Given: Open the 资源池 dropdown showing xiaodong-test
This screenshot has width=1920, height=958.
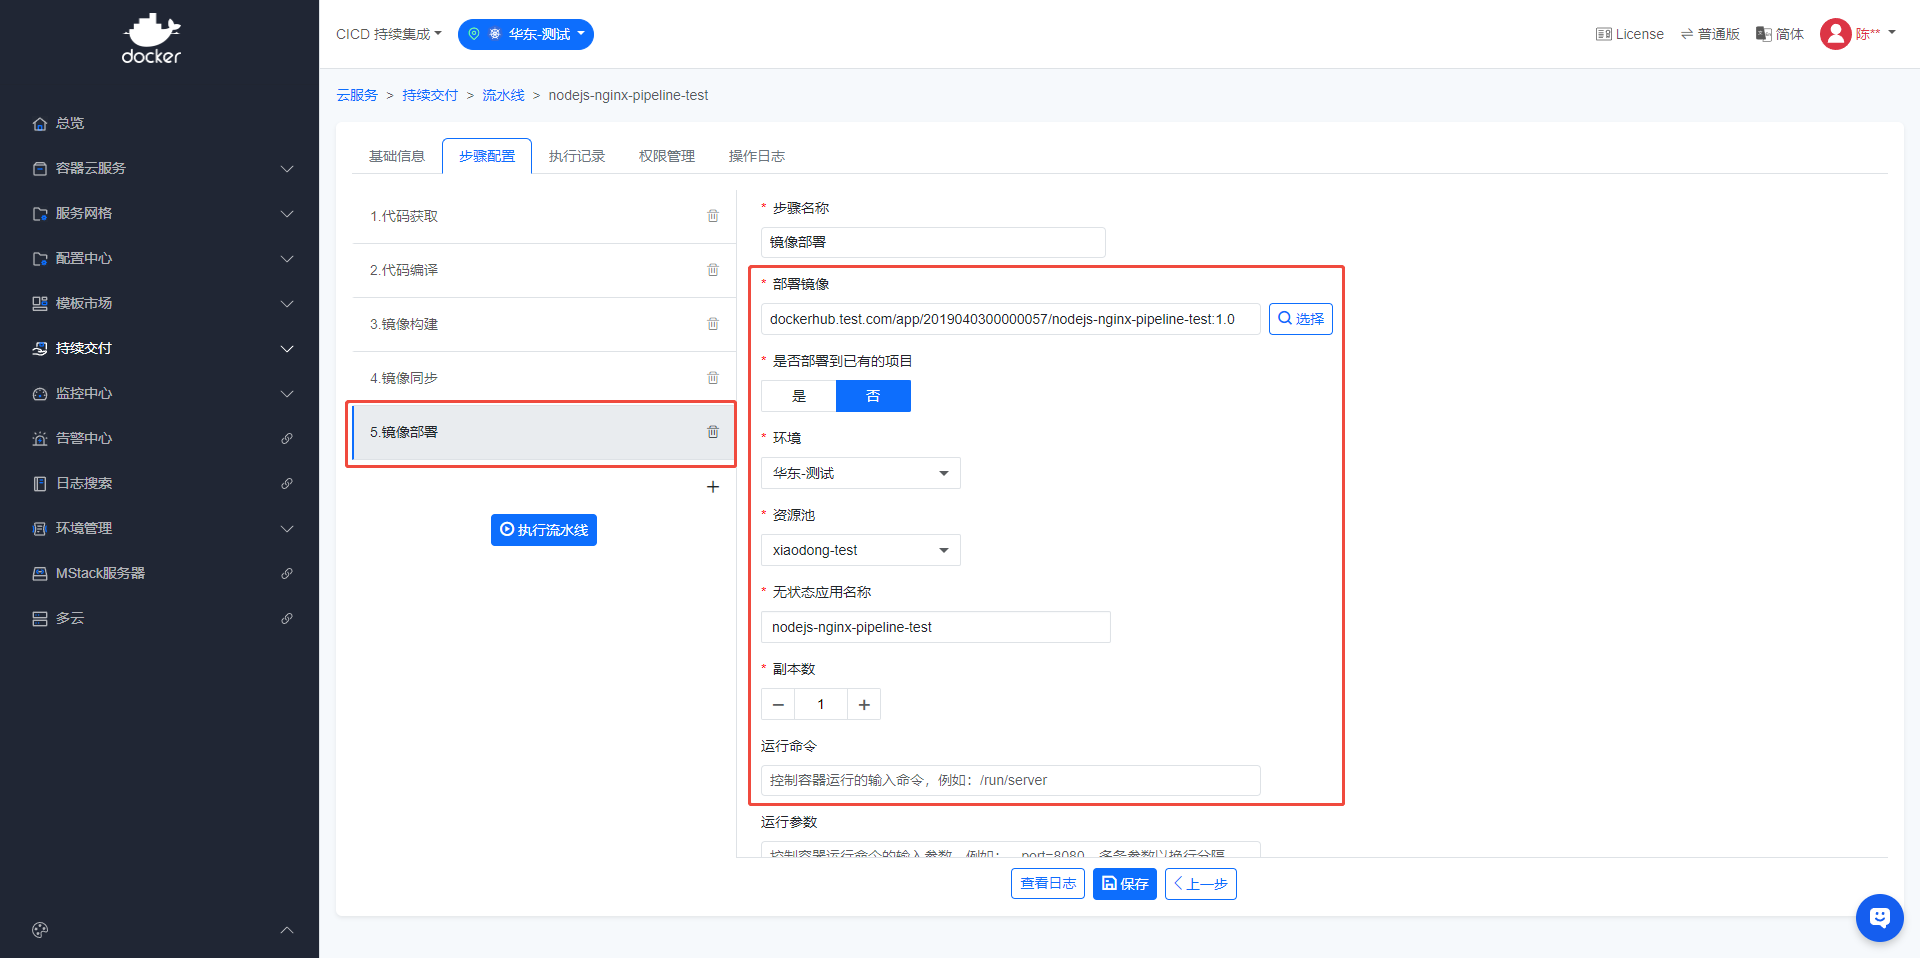Looking at the screenshot, I should tap(860, 550).
